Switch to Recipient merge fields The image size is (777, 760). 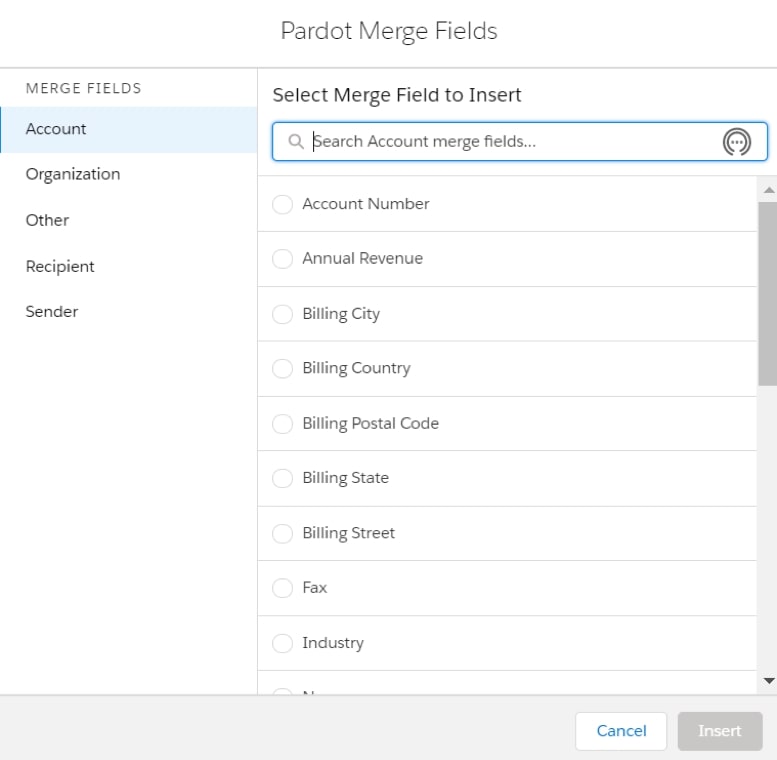pos(129,267)
